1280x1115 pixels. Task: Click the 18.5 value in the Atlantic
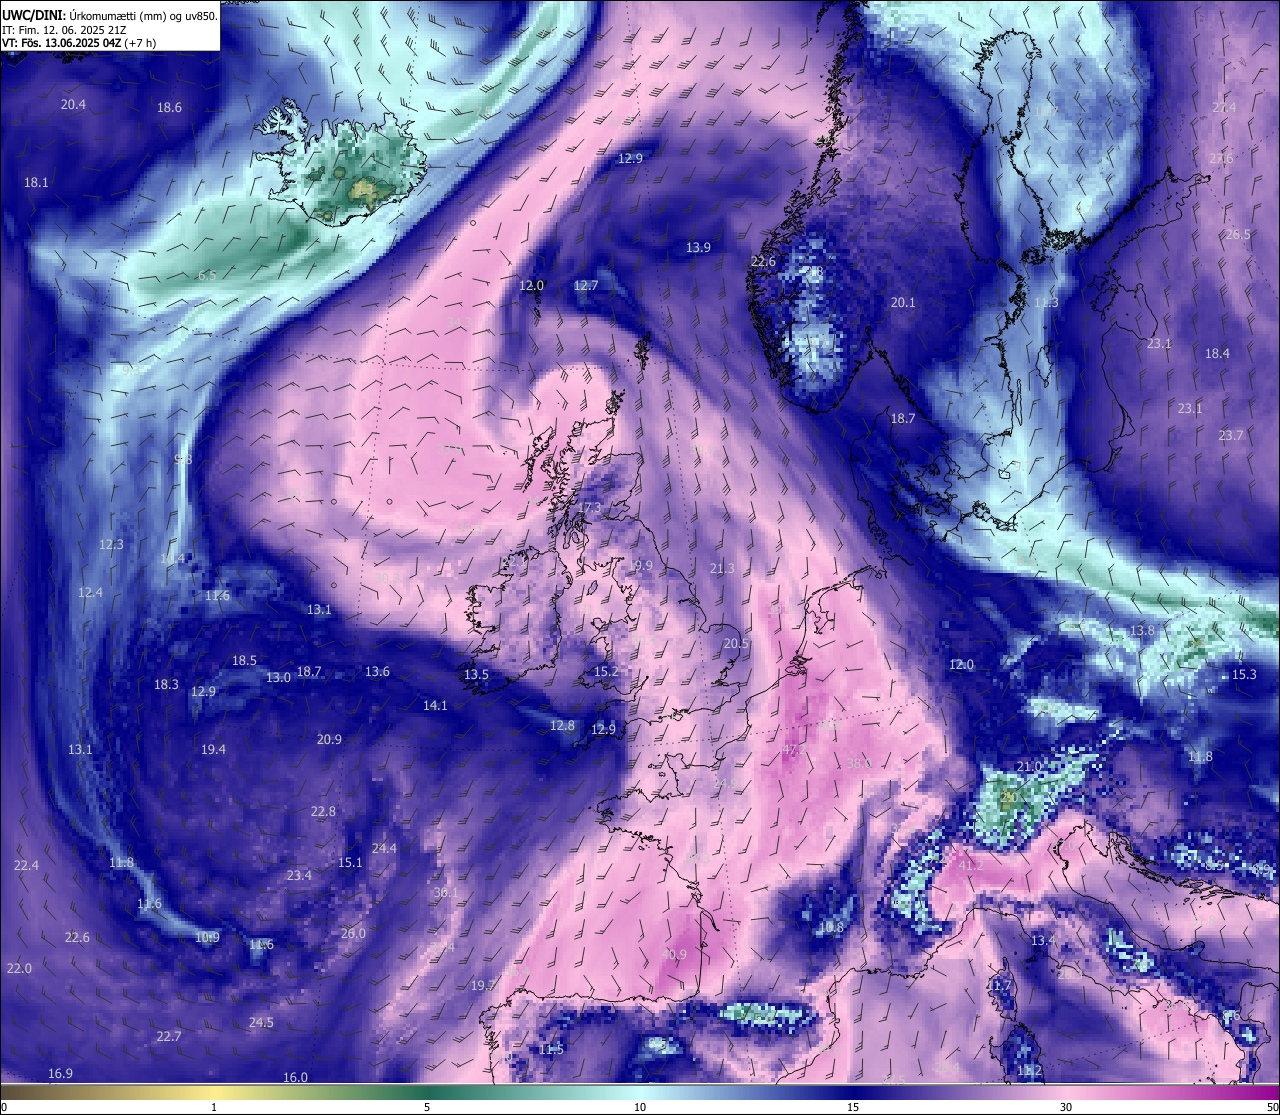click(244, 660)
